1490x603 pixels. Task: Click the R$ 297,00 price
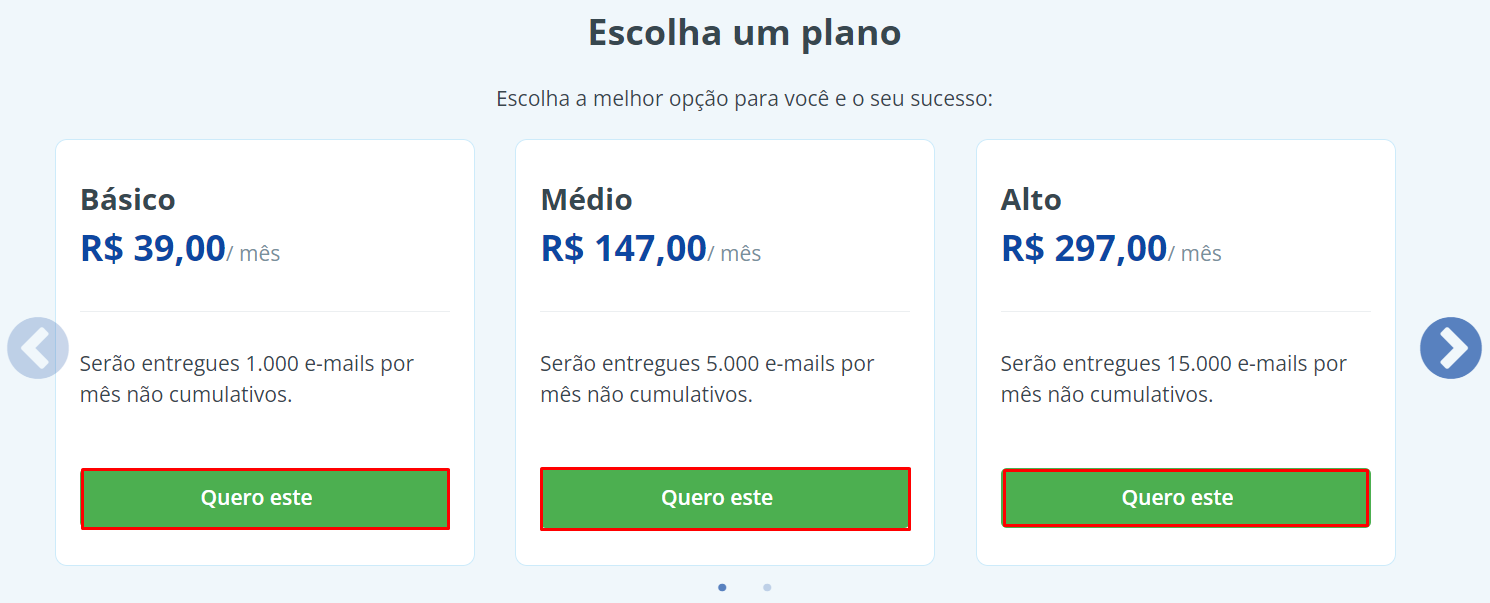(1084, 248)
